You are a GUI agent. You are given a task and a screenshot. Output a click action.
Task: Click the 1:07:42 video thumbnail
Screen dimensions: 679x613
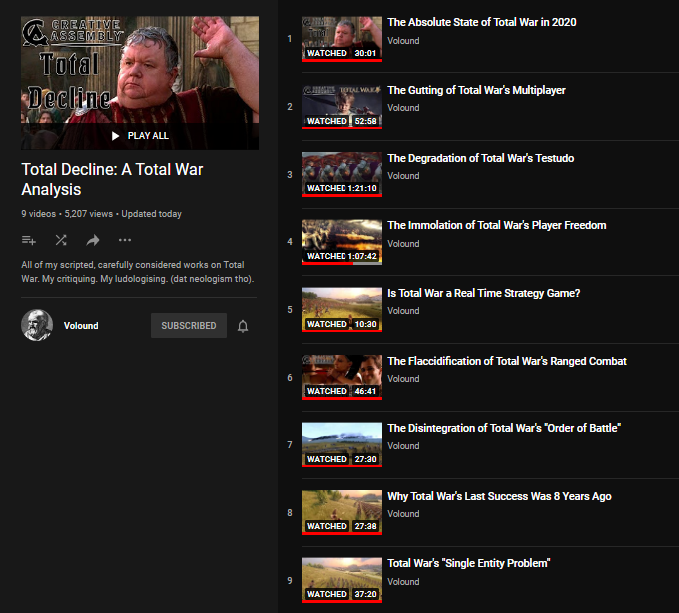pos(342,242)
